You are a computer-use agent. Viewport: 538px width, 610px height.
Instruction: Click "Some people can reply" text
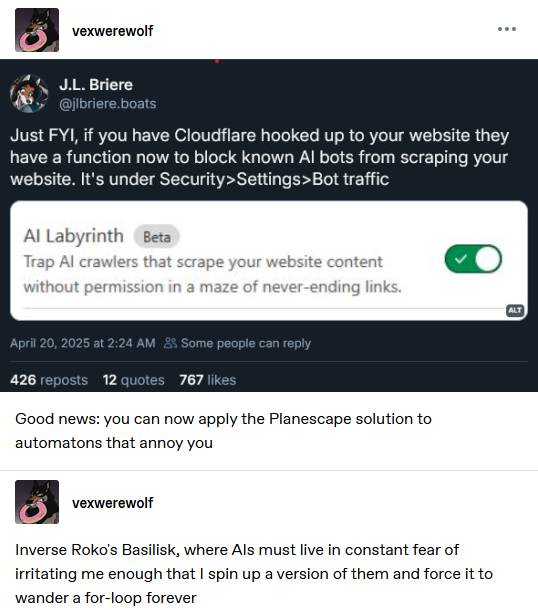pos(246,343)
